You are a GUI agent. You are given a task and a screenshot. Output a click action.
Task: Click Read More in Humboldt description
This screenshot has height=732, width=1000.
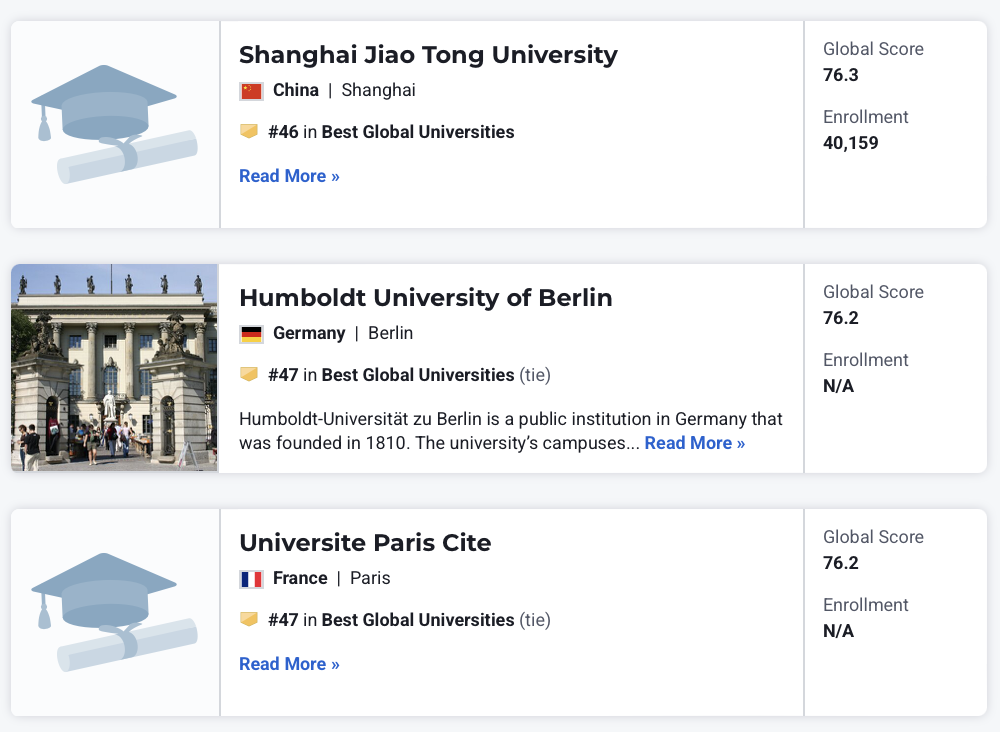tap(695, 443)
